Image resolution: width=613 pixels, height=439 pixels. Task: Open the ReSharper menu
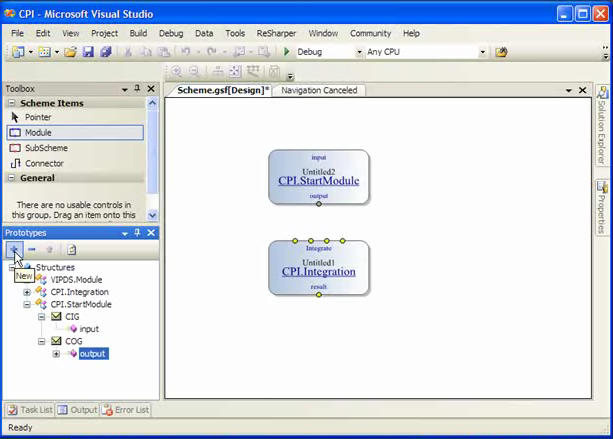tap(276, 33)
